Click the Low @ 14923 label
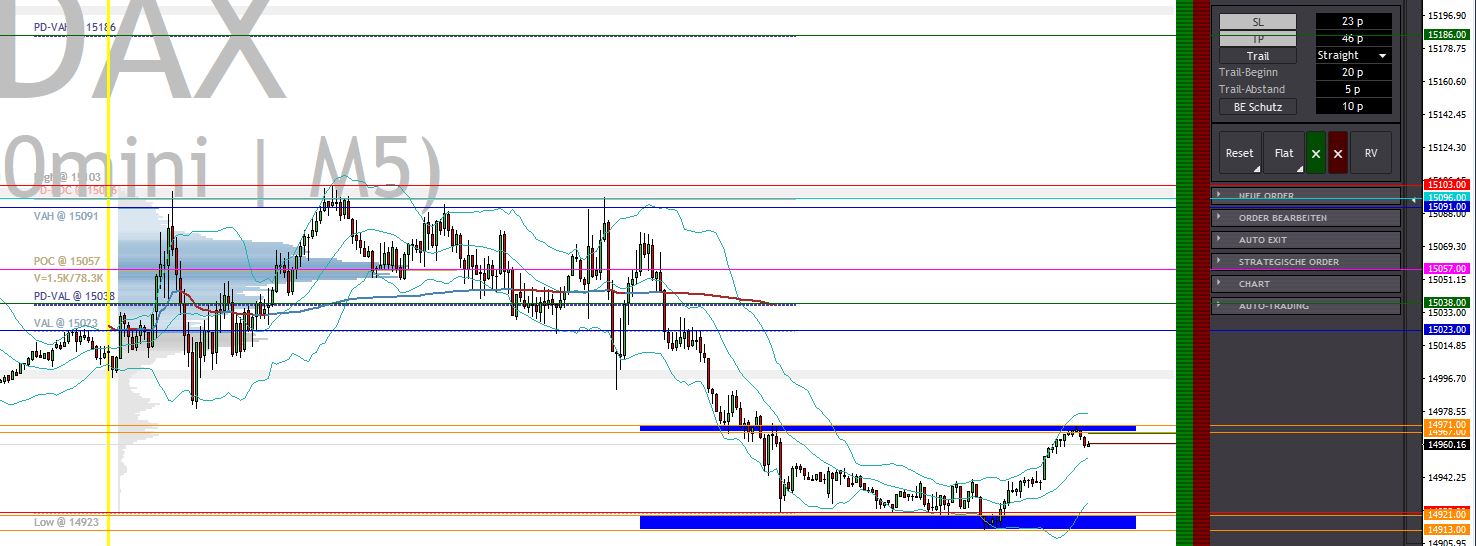 (x=66, y=522)
